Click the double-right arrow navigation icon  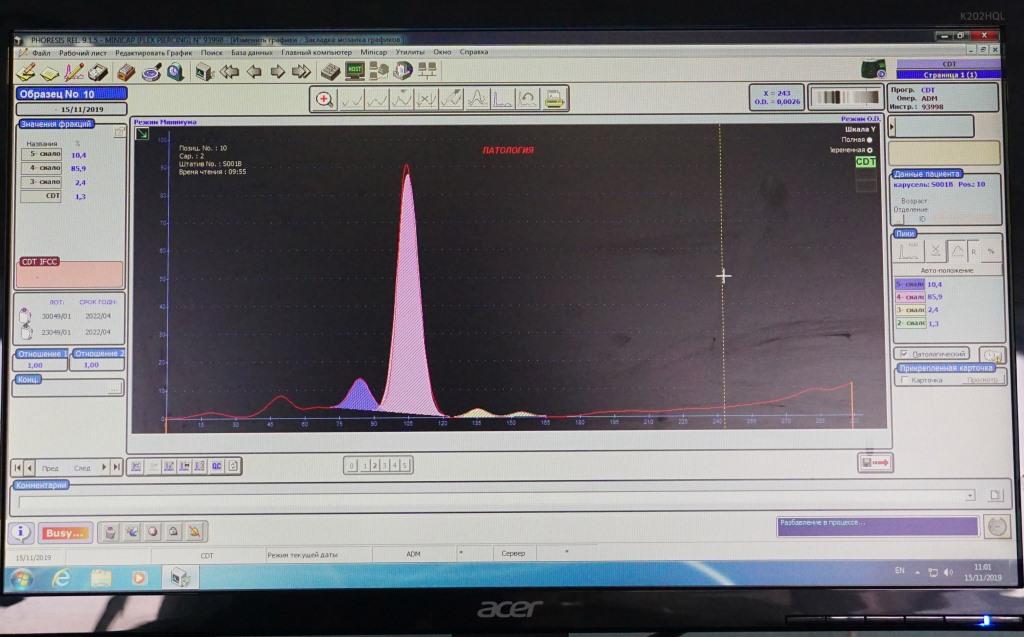[300, 71]
